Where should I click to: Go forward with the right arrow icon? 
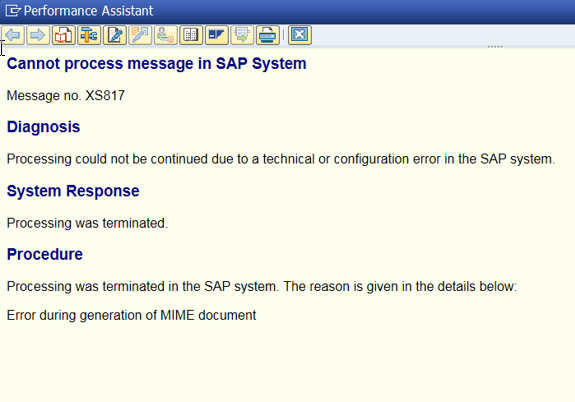coord(38,35)
